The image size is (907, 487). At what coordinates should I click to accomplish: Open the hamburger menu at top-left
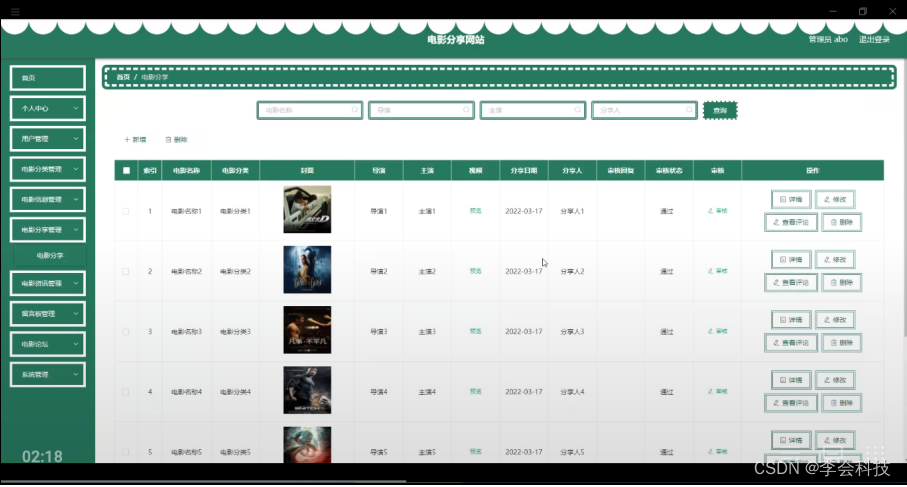tap(15, 12)
